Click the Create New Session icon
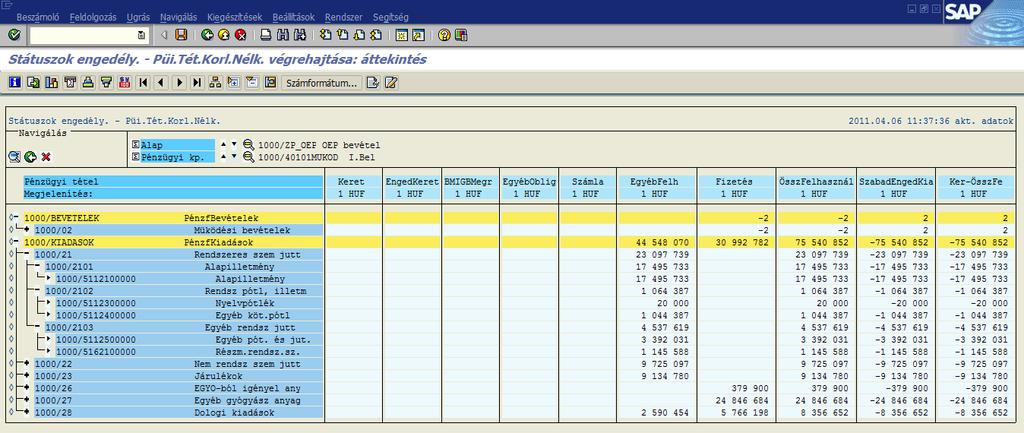Screen dimensions: 1024x433 point(402,35)
